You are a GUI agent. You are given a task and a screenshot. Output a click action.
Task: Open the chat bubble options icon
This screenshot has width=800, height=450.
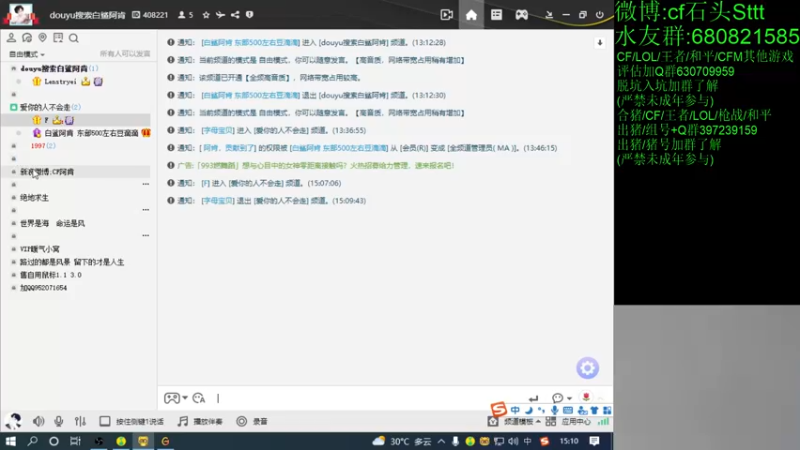tap(557, 398)
